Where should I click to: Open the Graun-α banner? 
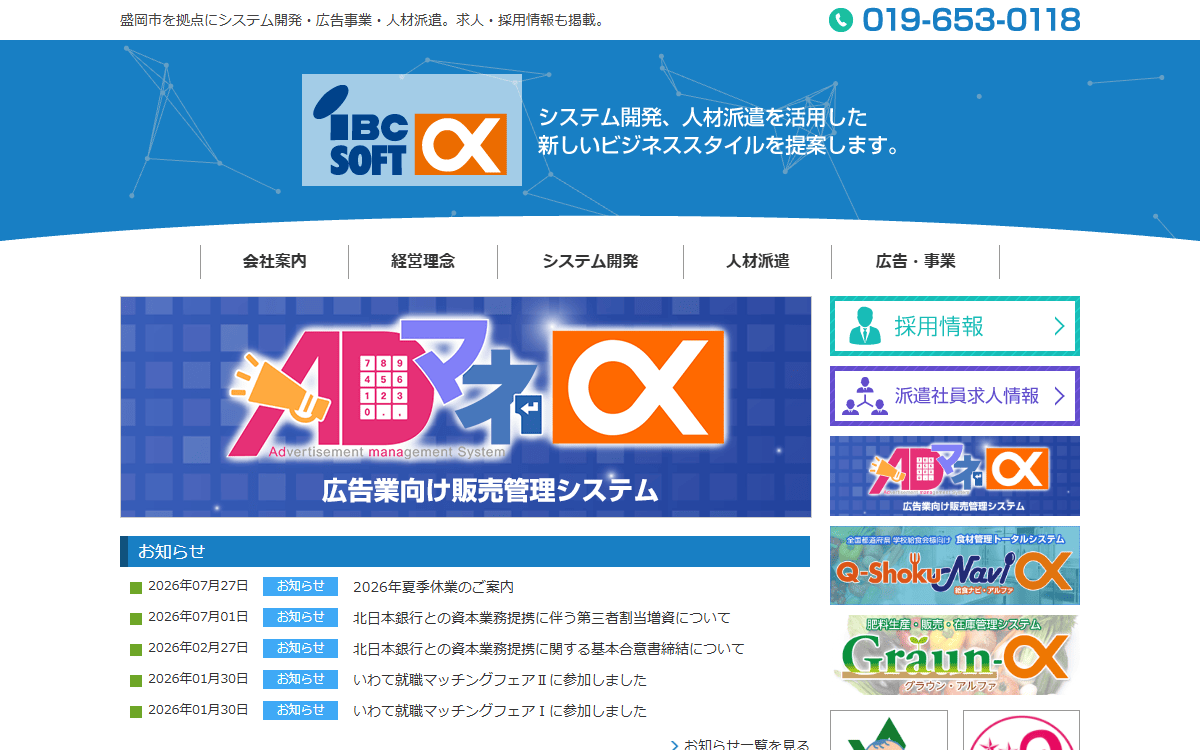click(x=955, y=655)
